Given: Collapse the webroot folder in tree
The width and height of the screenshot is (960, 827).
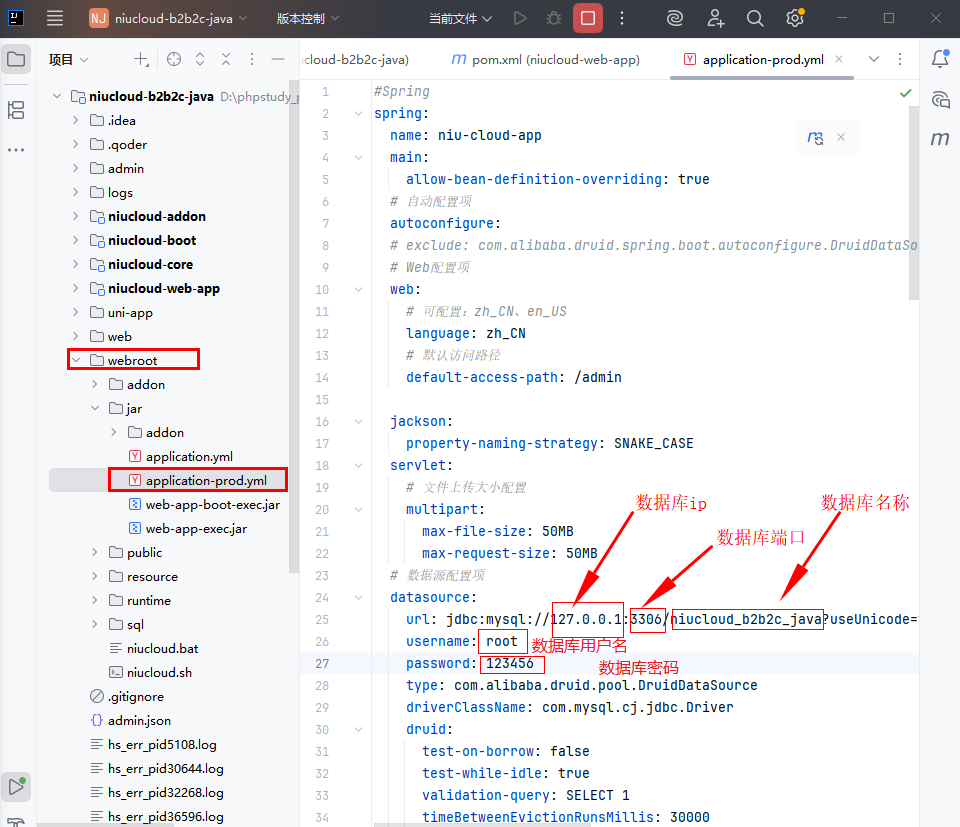Looking at the screenshot, I should [76, 360].
